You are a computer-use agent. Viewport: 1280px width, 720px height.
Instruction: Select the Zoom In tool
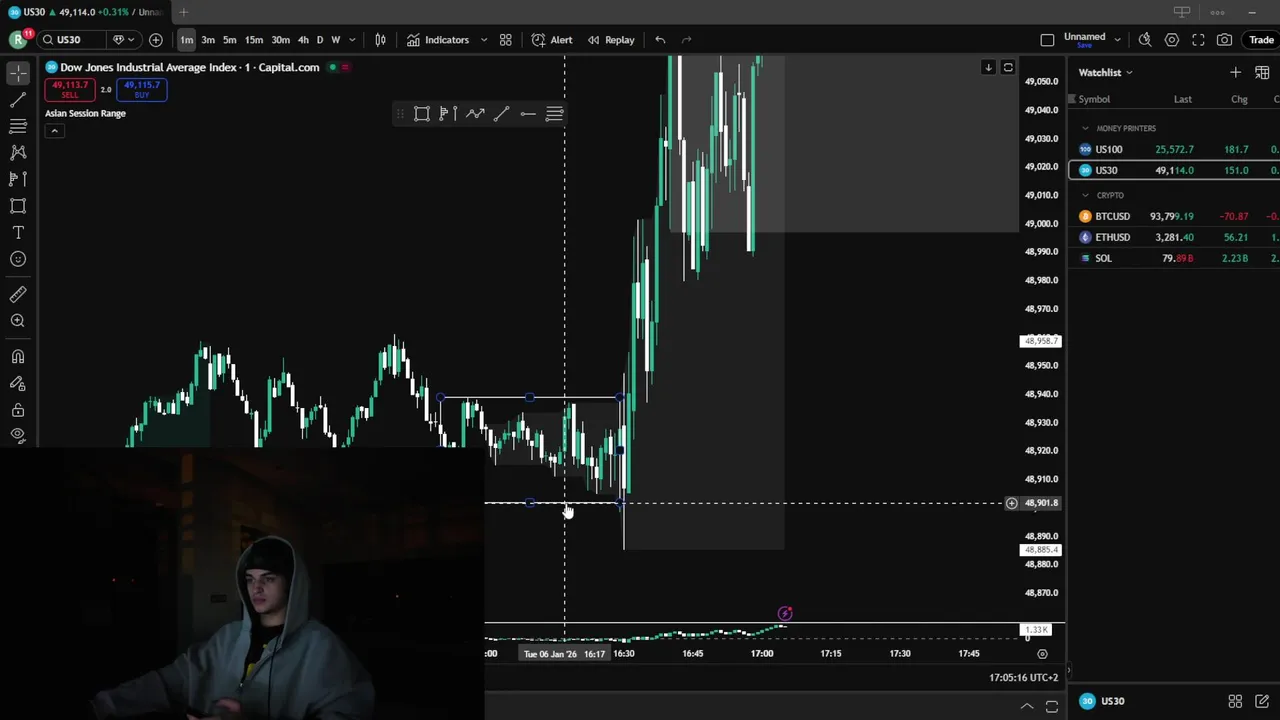pyautogui.click(x=18, y=321)
